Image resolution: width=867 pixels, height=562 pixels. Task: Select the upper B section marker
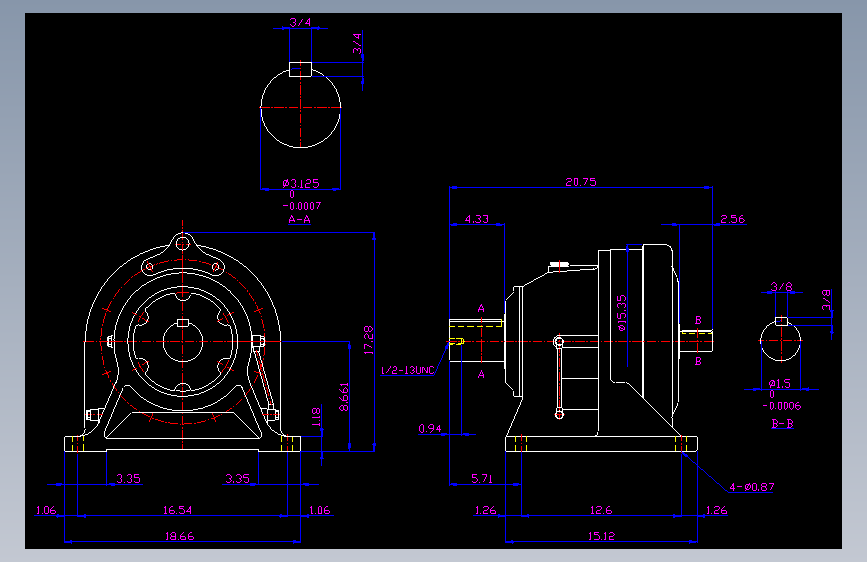[x=698, y=320]
